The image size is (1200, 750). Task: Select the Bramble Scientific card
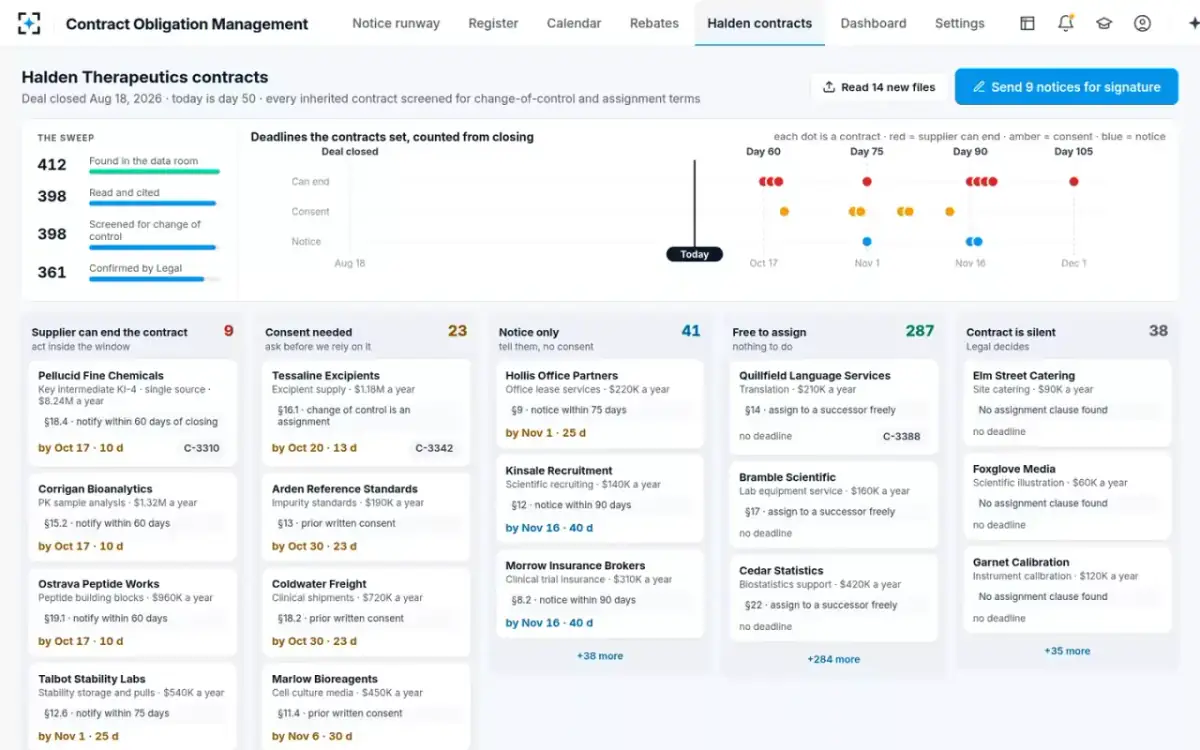pos(833,505)
